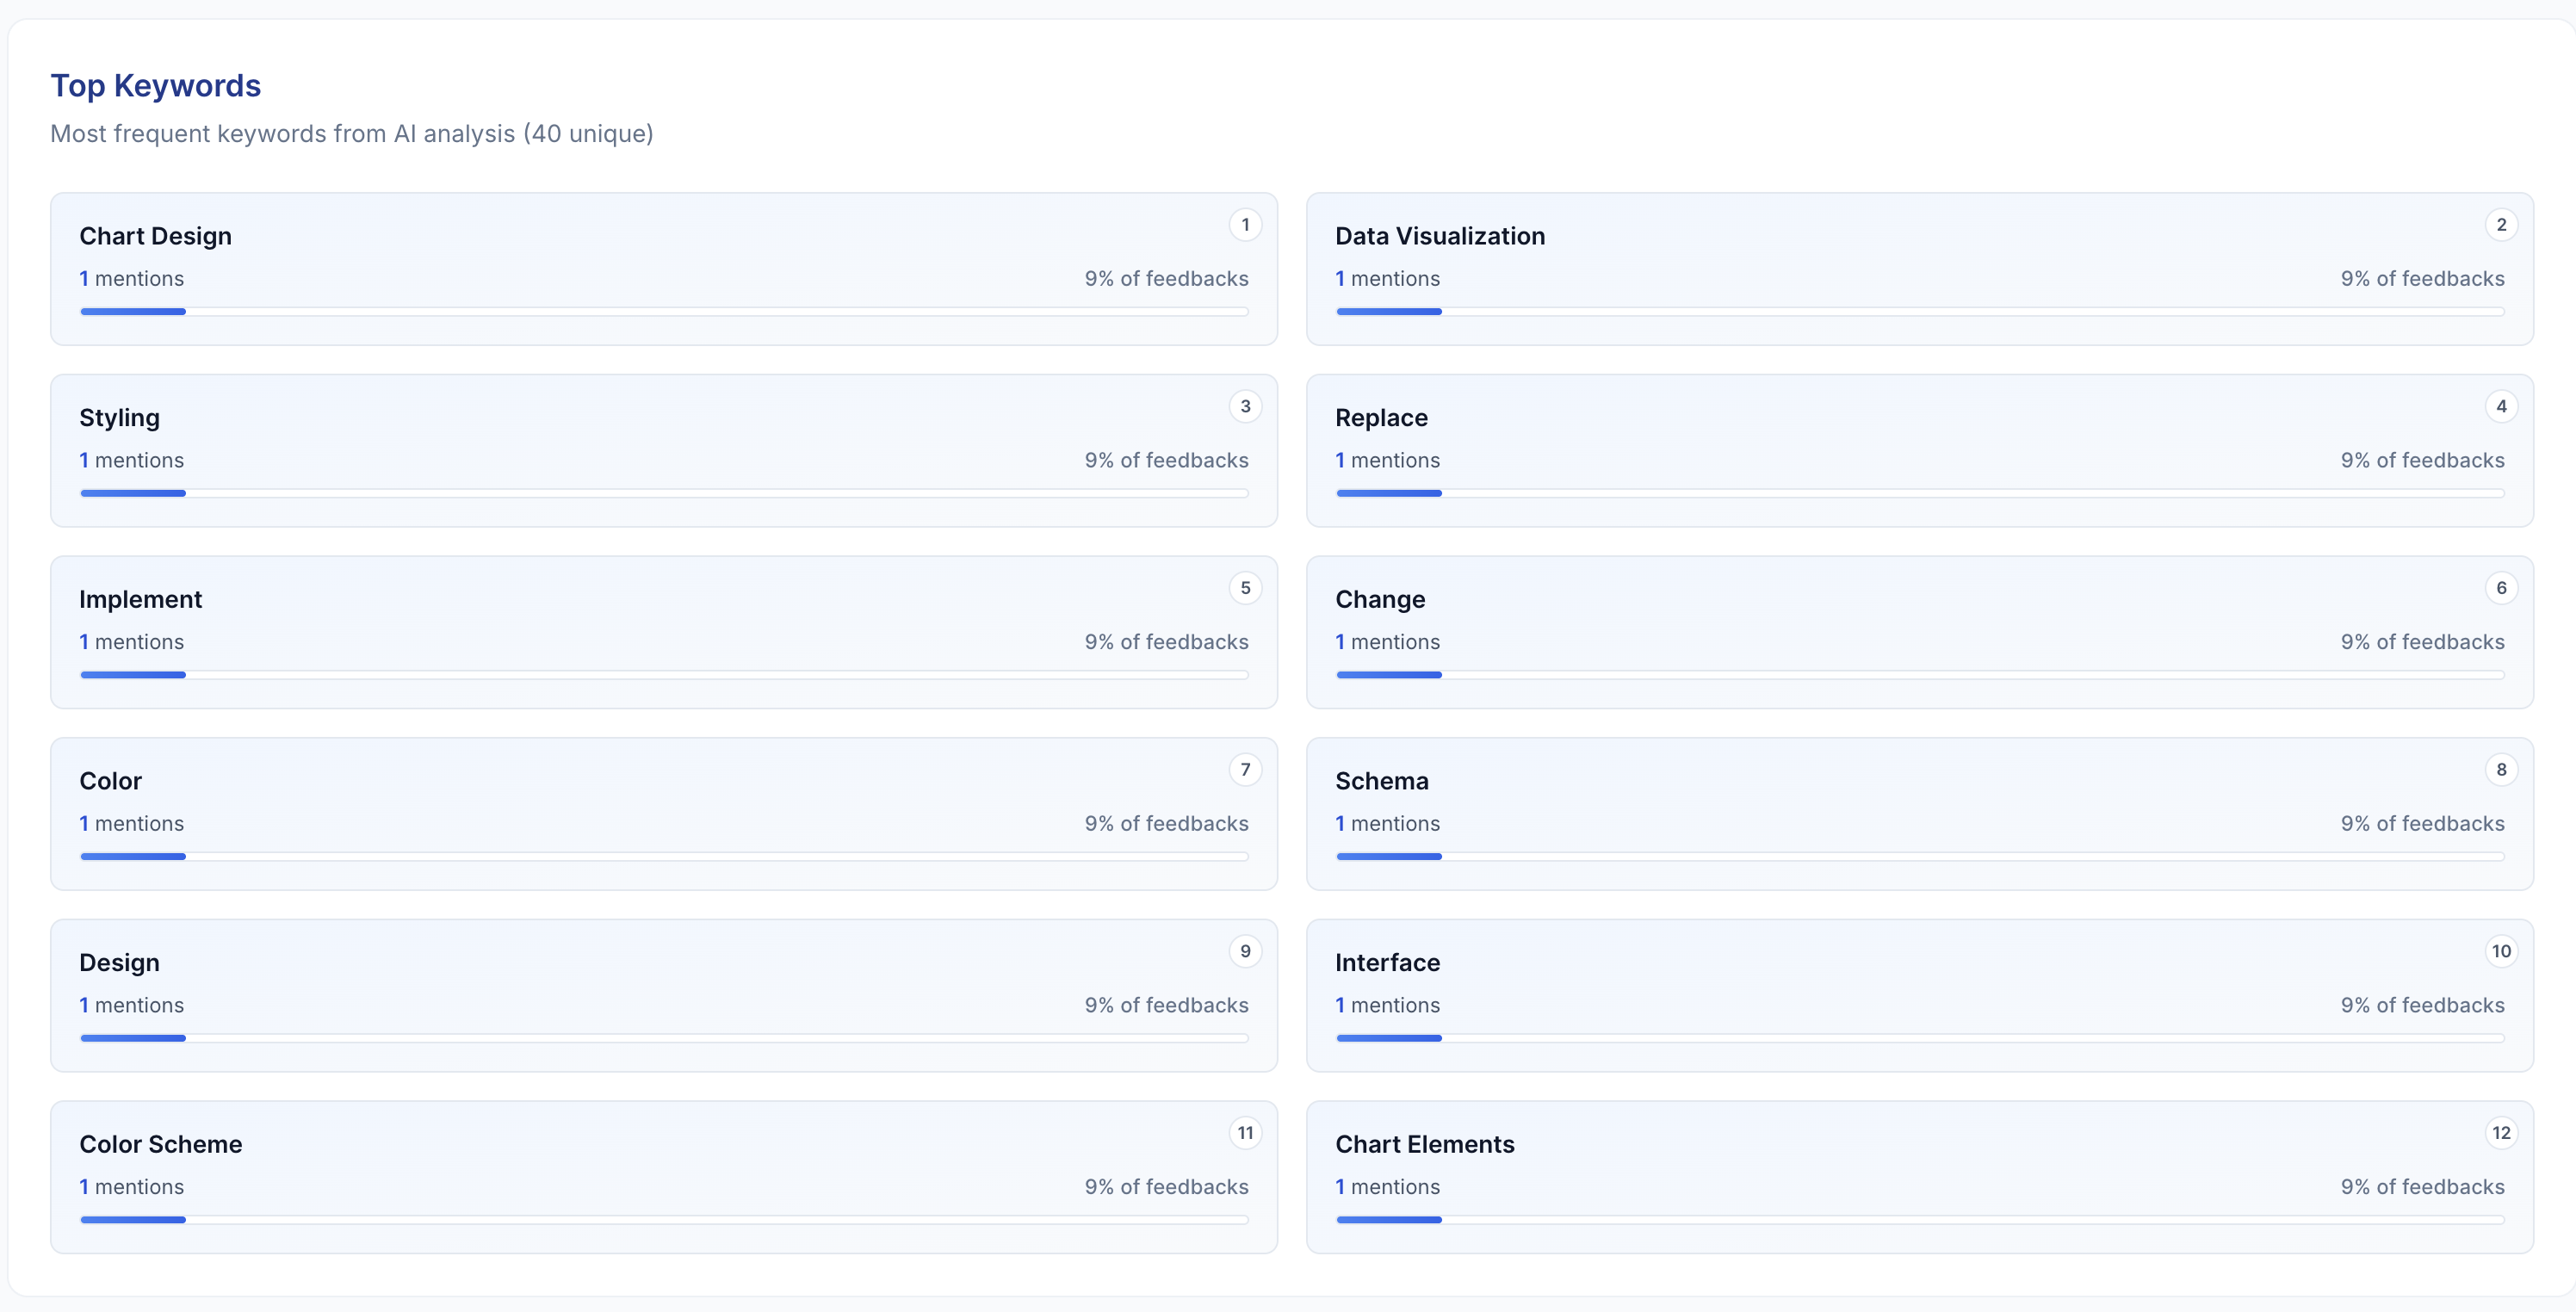
Task: Select rank badge 2 on Data Visualization
Action: pyautogui.click(x=2502, y=224)
